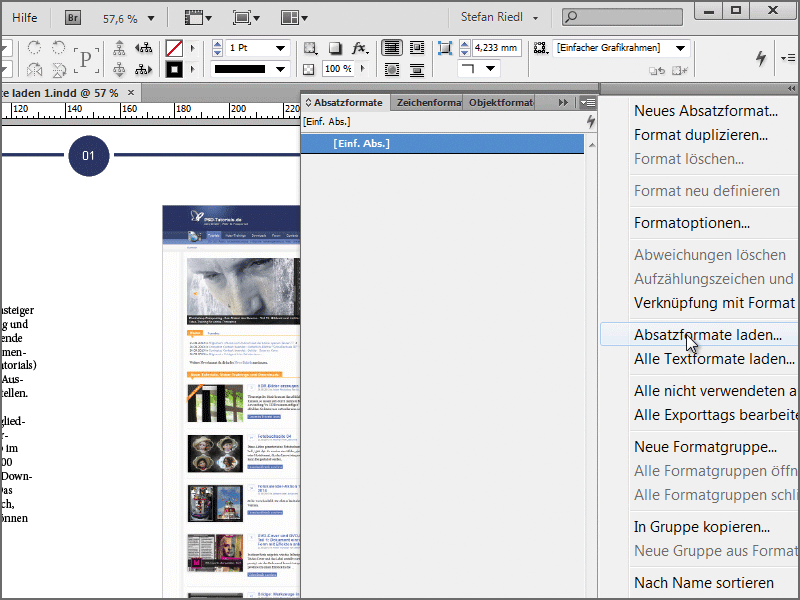Viewport: 800px width, 600px height.
Task: Click the no text wrap icon
Action: pos(392,48)
